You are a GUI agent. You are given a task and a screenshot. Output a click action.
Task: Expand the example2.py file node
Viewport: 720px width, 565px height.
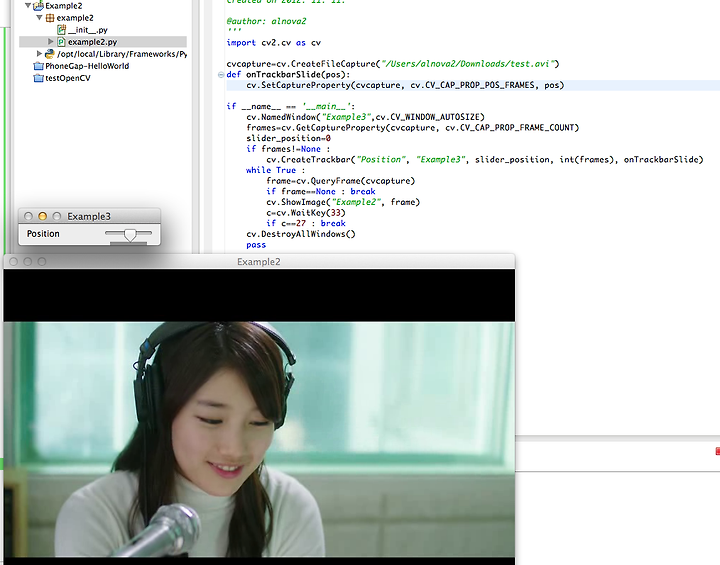51,41
